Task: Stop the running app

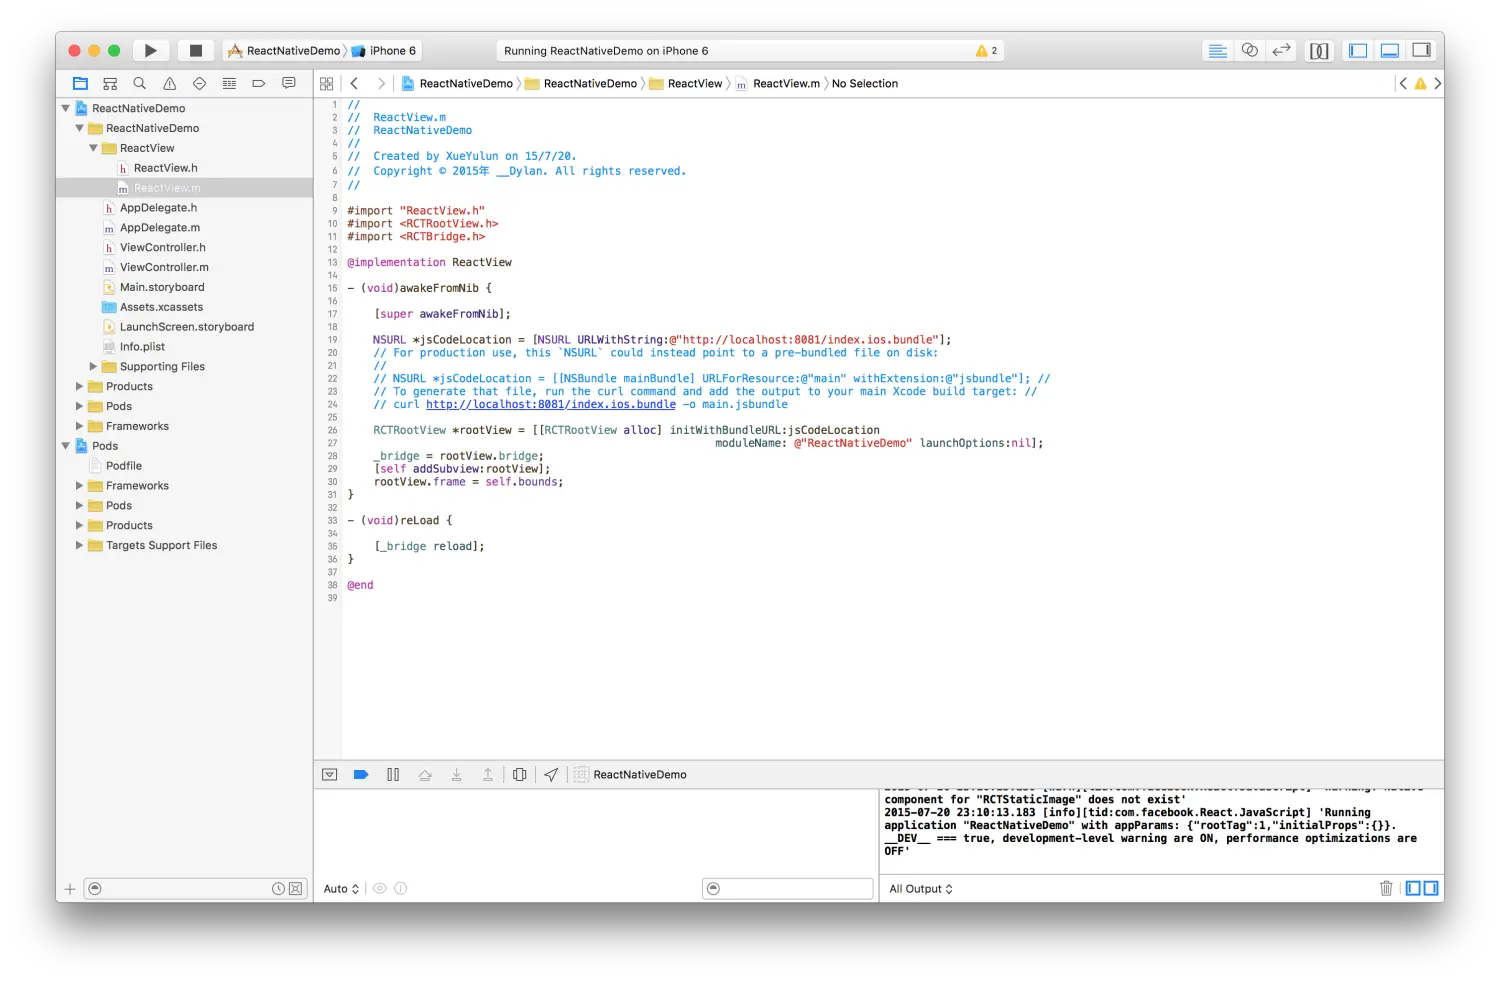Action: (x=196, y=51)
